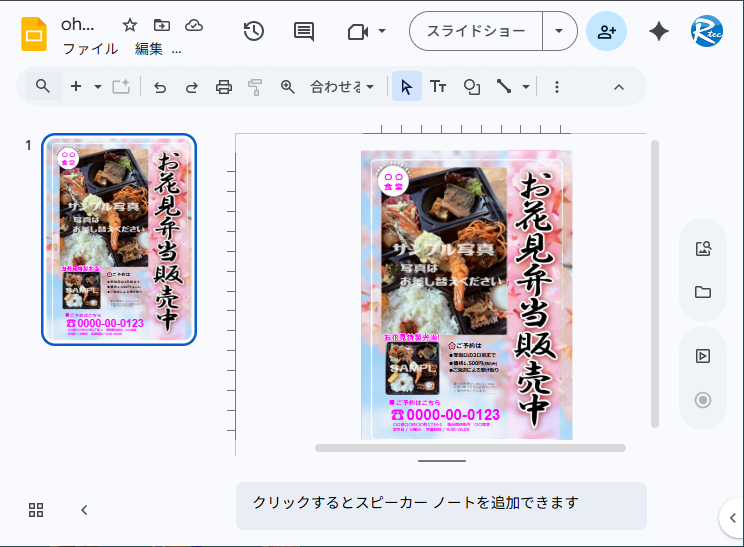Open the ファイル menu

[x=90, y=49]
